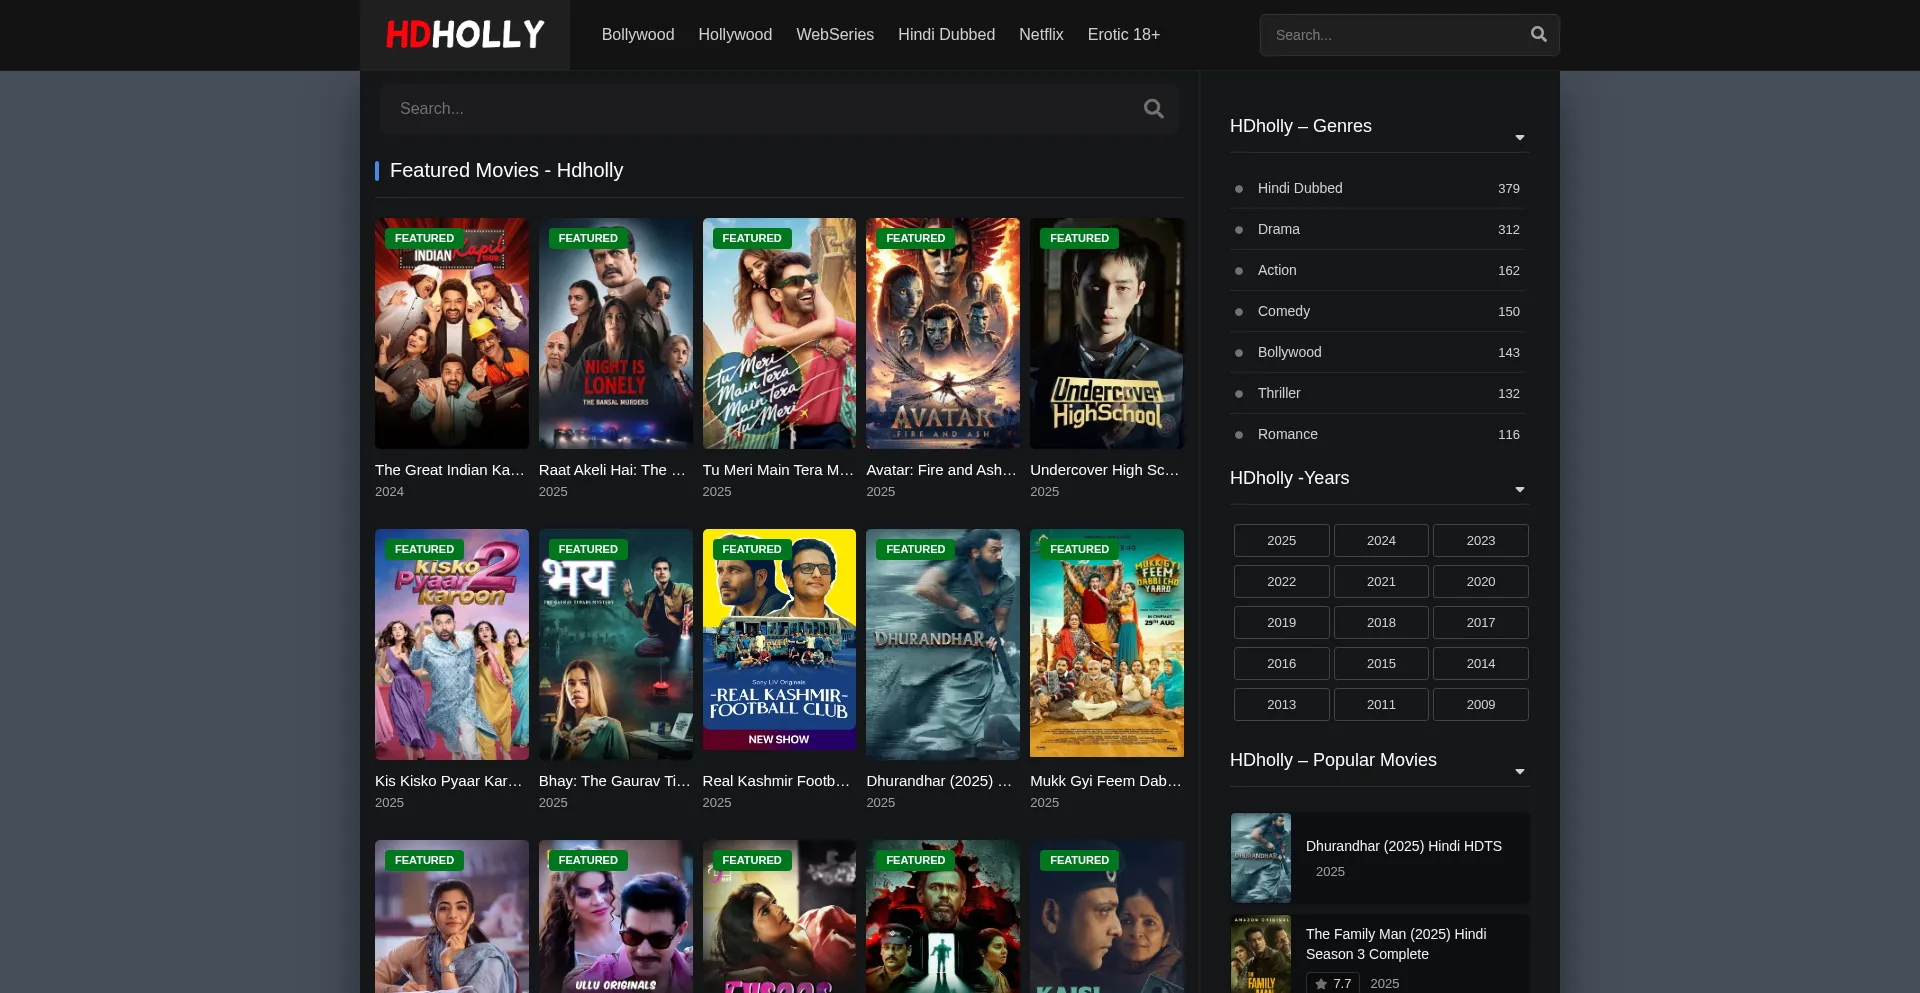This screenshot has height=993, width=1920.
Task: Select the 2023 year button
Action: coord(1481,540)
